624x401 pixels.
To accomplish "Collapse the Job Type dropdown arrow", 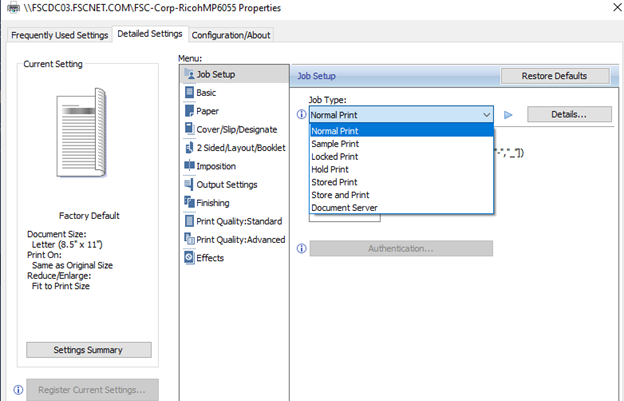I will coord(486,115).
